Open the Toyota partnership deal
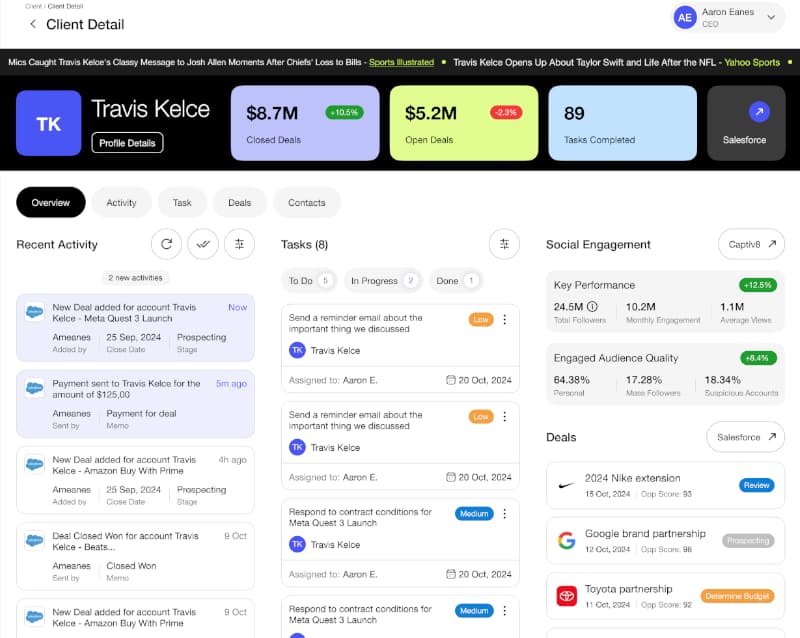Screen dimensions: 800x638 click(665, 596)
